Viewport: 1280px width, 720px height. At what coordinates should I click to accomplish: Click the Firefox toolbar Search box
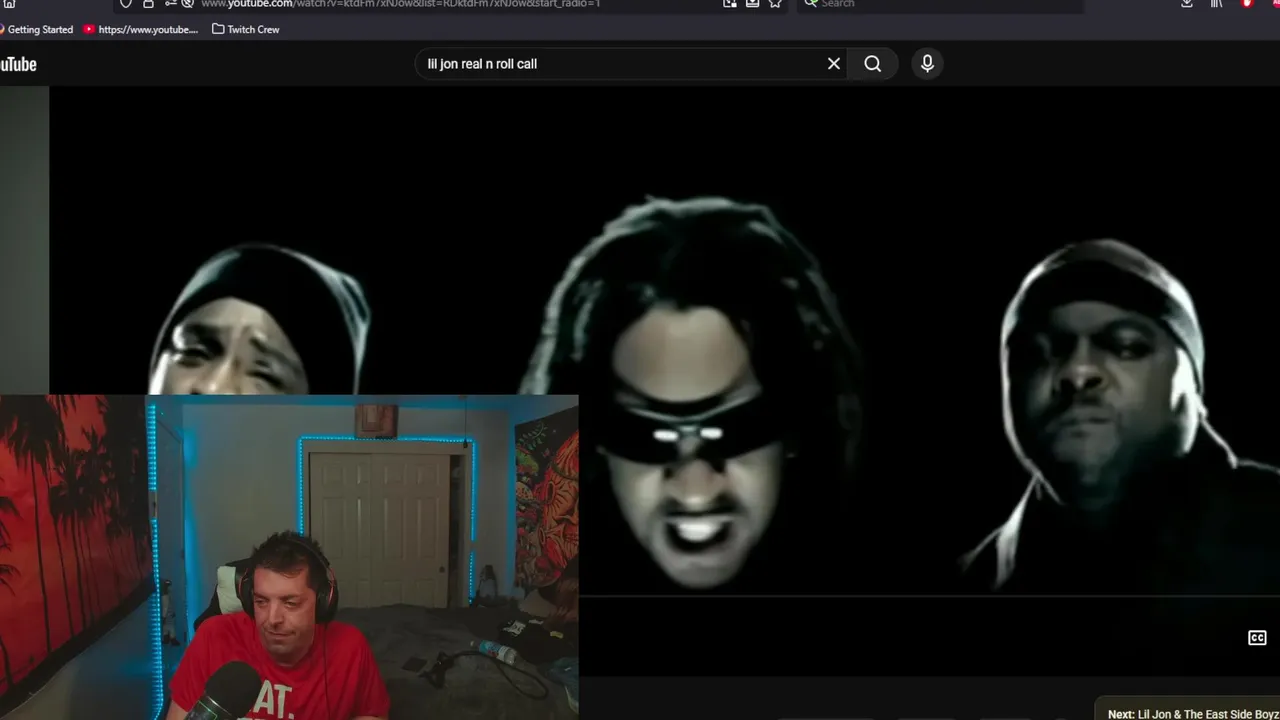[940, 4]
